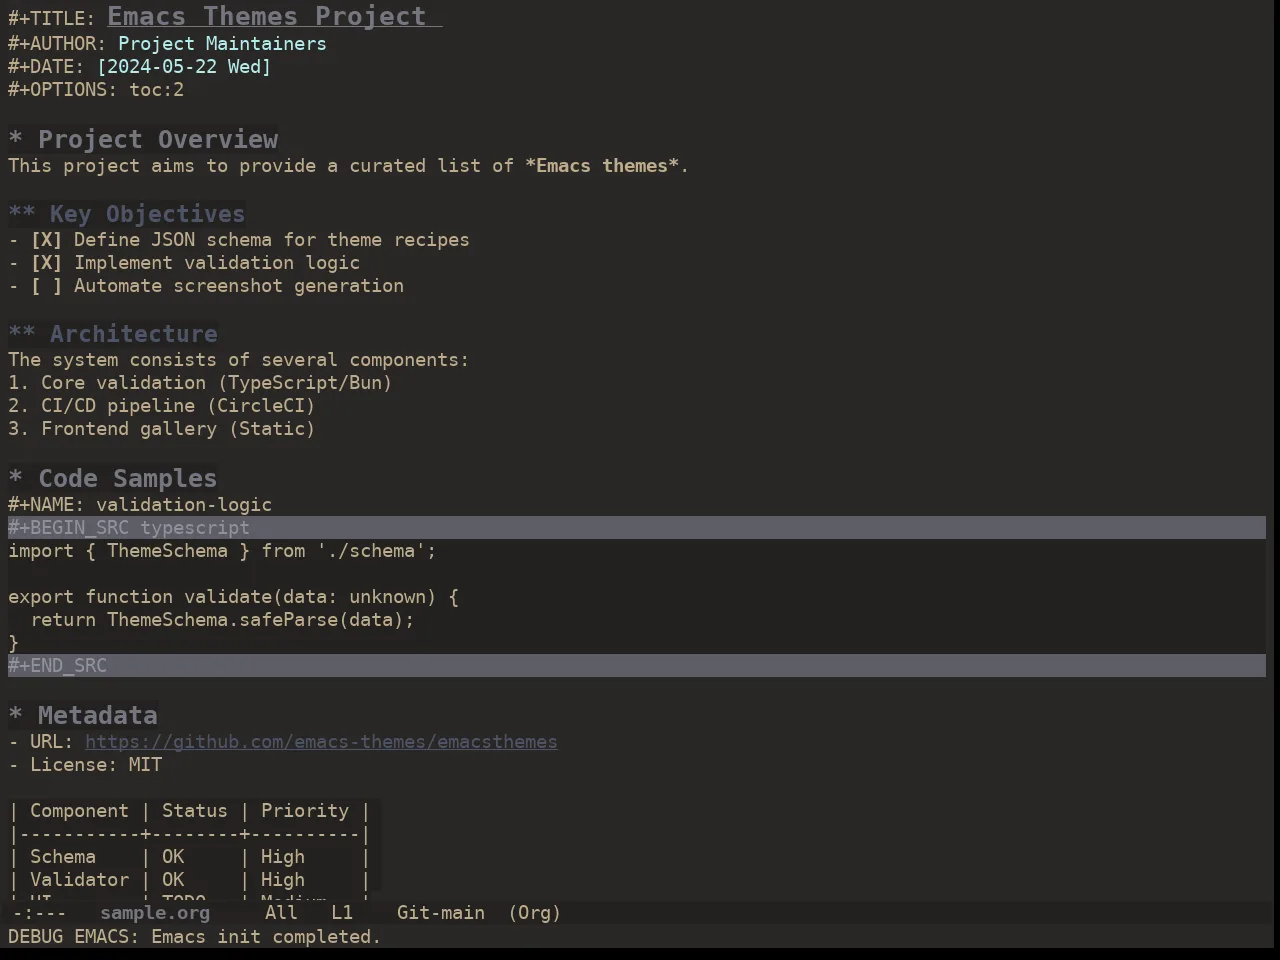Toggle the 'Define JSON schema' checkbox
The height and width of the screenshot is (960, 1280).
[46, 240]
